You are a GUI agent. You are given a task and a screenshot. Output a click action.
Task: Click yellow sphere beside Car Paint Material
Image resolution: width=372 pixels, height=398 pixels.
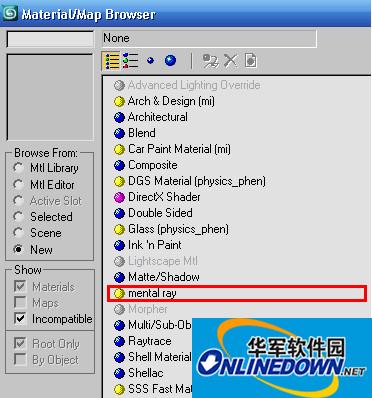click(x=119, y=149)
